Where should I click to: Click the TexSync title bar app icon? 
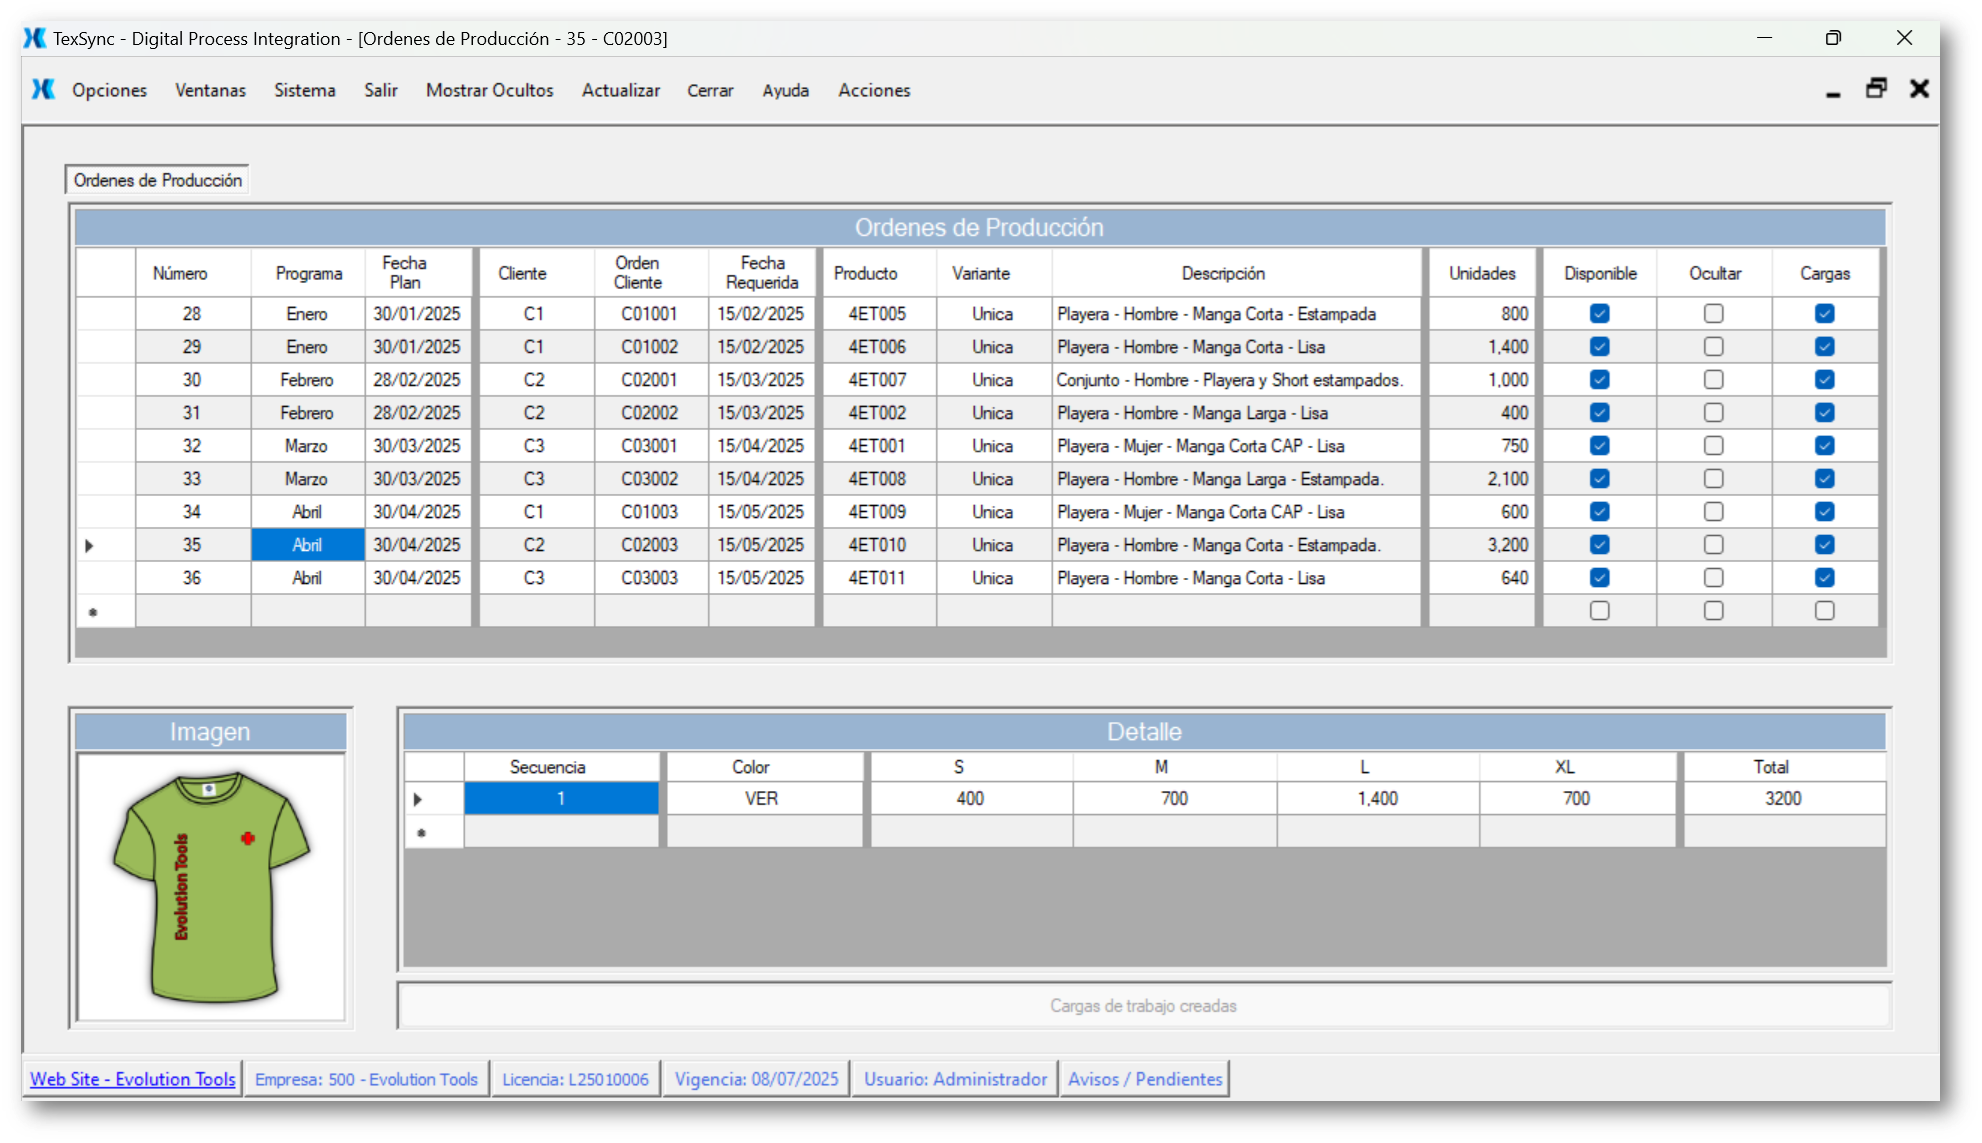coord(35,39)
